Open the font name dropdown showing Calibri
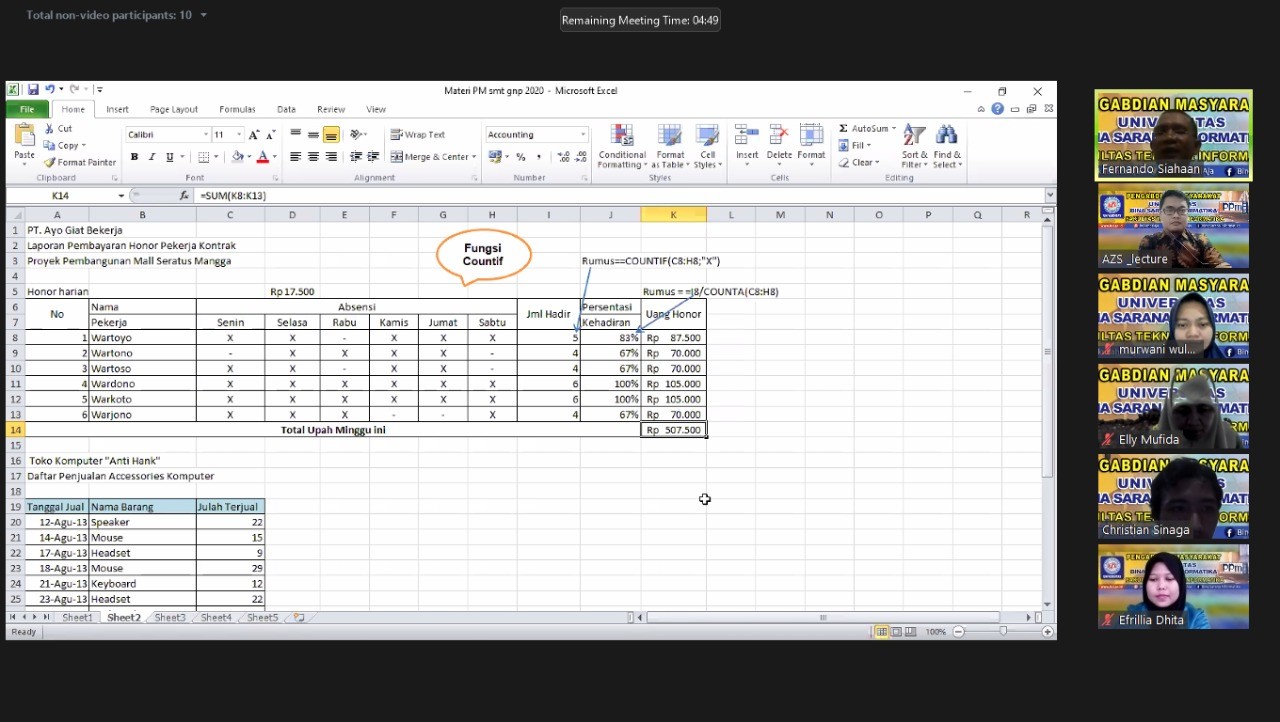Screen dimensions: 1280x722 point(206,135)
